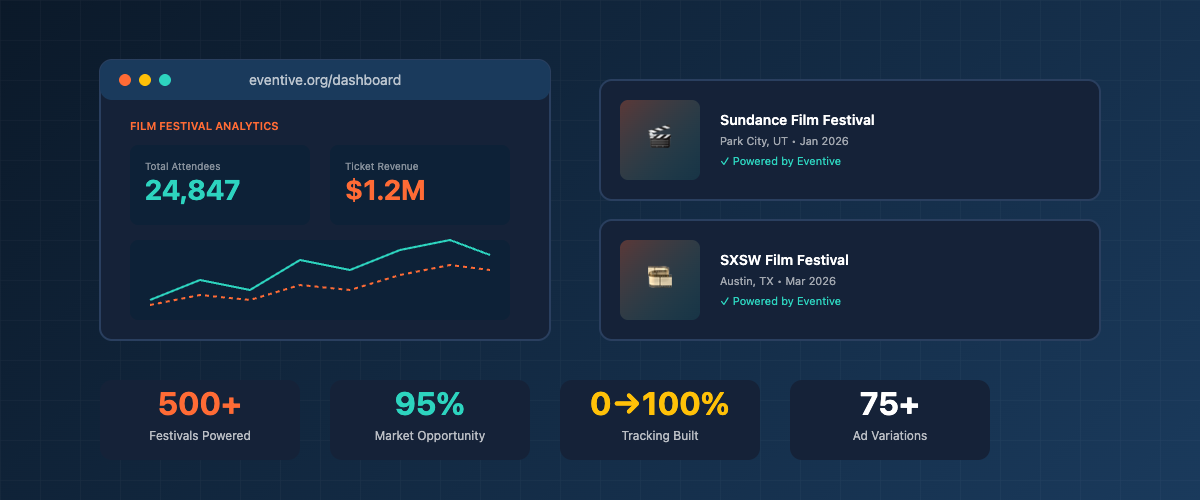Click the Sundance clapperboard icon
This screenshot has width=1200, height=500.
tap(659, 139)
